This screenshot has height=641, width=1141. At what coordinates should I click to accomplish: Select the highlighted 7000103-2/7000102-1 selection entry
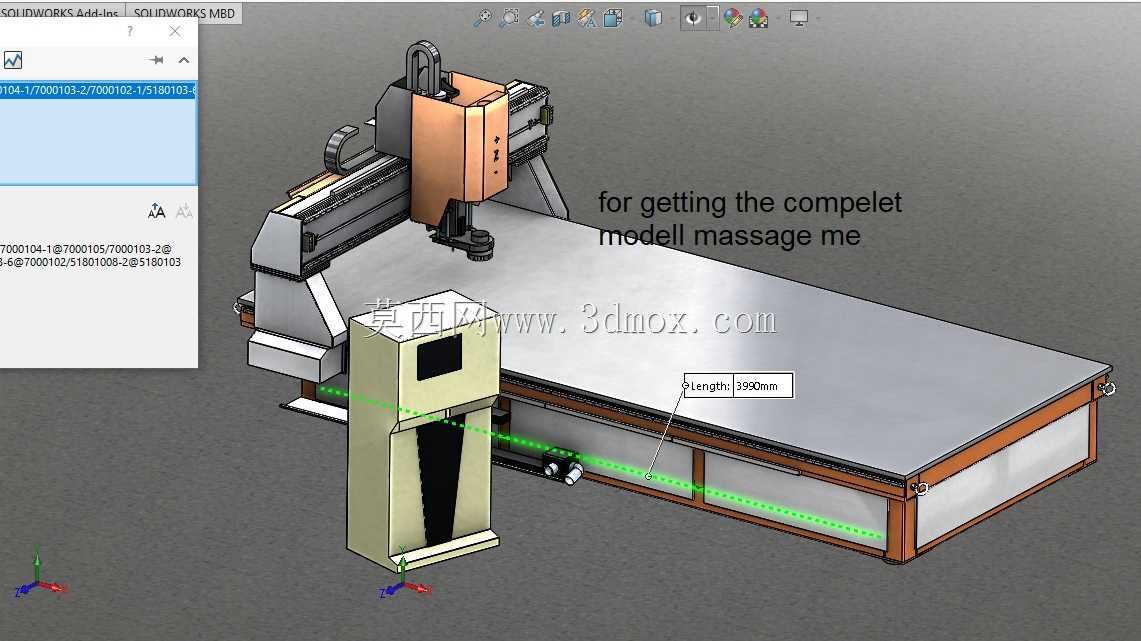[98, 90]
